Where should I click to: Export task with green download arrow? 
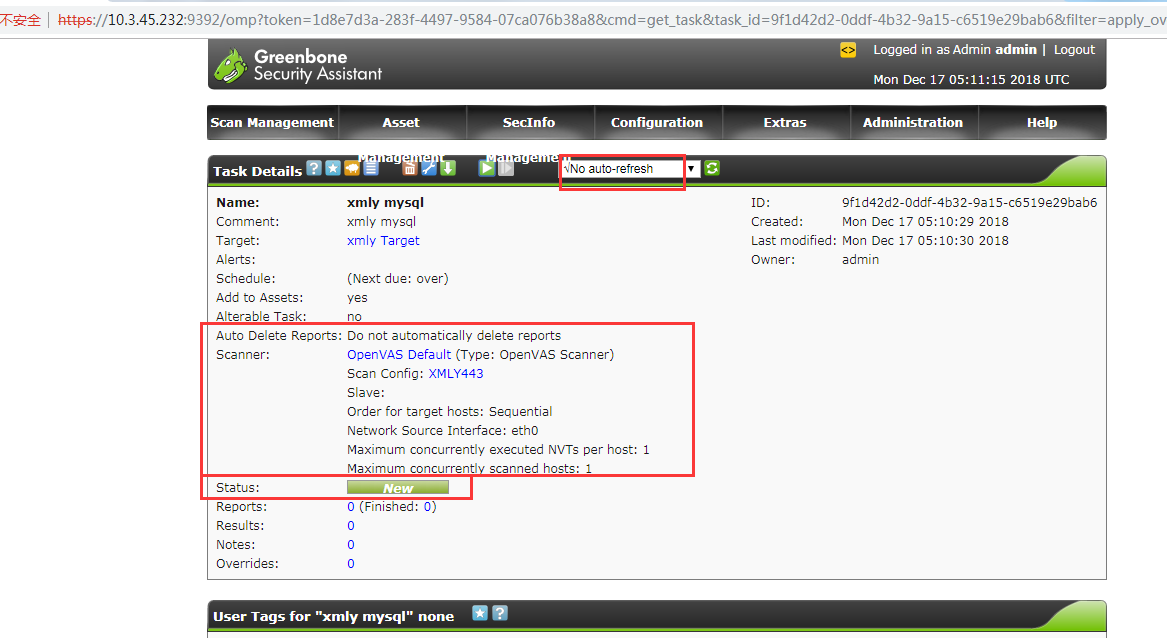448,168
